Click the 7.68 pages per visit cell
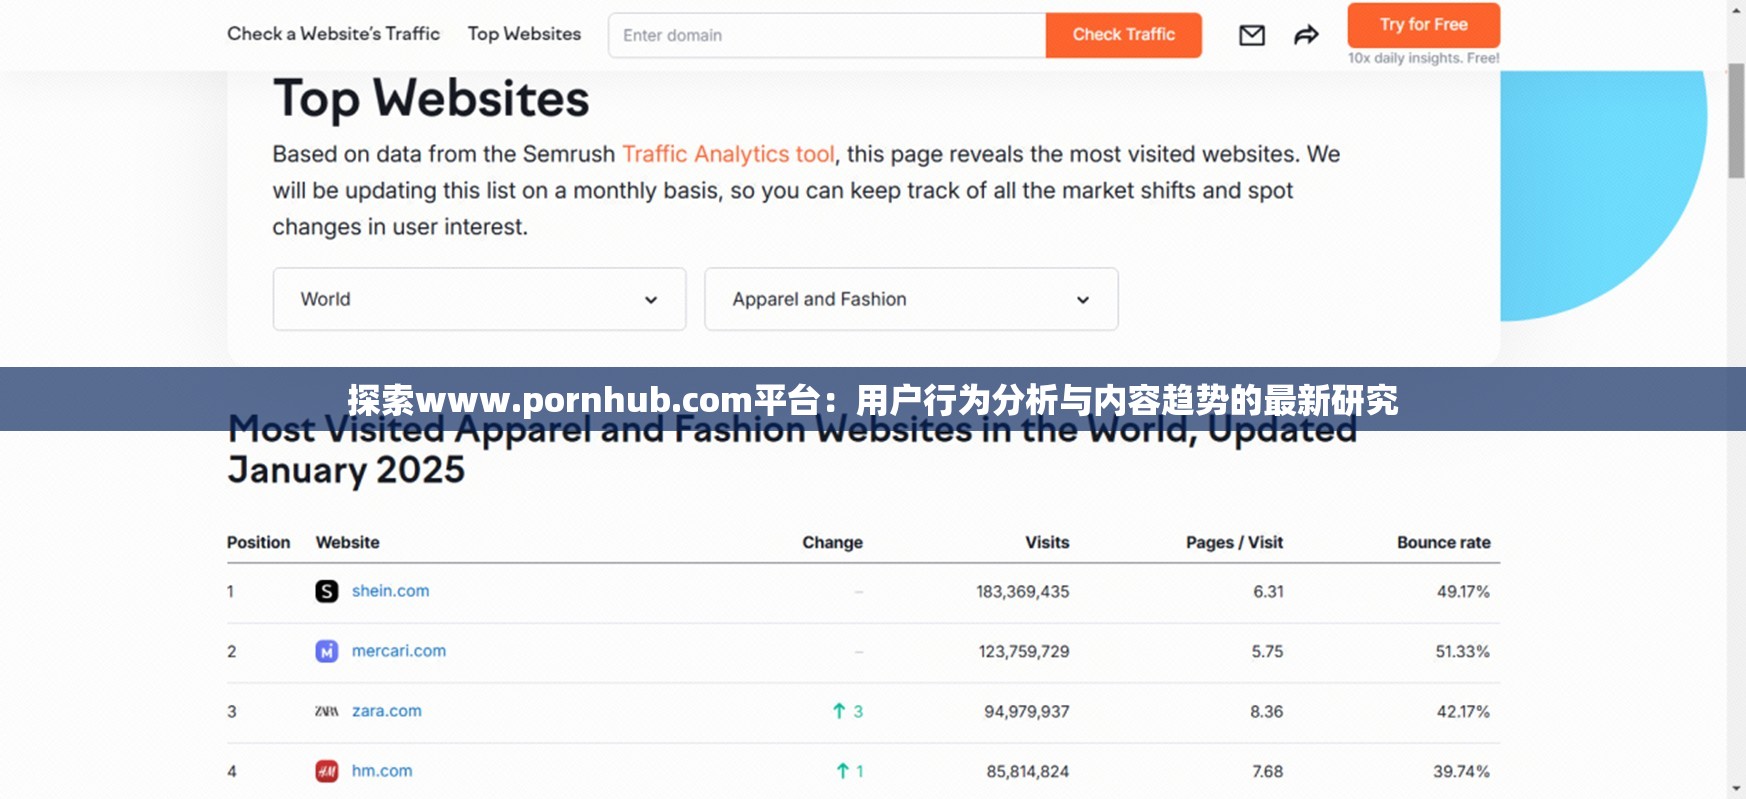The width and height of the screenshot is (1746, 799). pos(1267,772)
